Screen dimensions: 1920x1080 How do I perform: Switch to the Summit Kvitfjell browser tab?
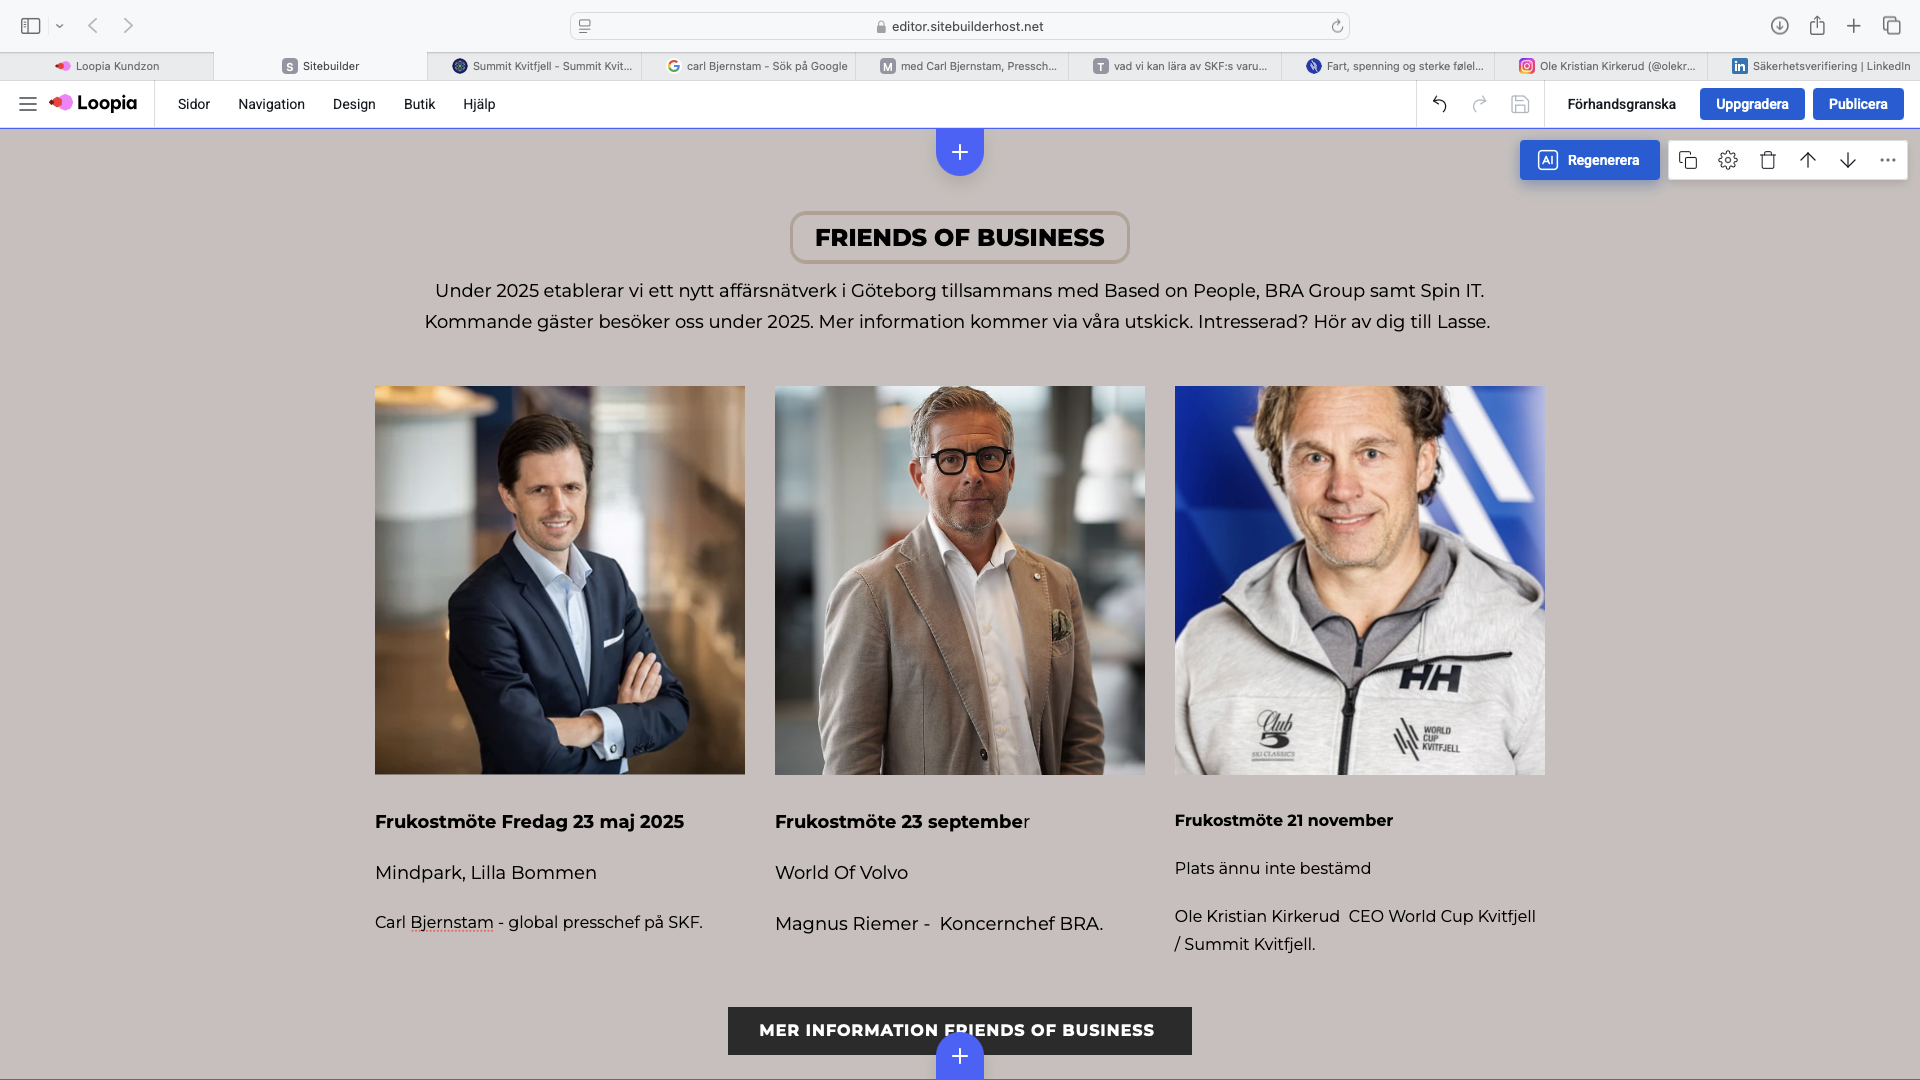click(x=541, y=66)
